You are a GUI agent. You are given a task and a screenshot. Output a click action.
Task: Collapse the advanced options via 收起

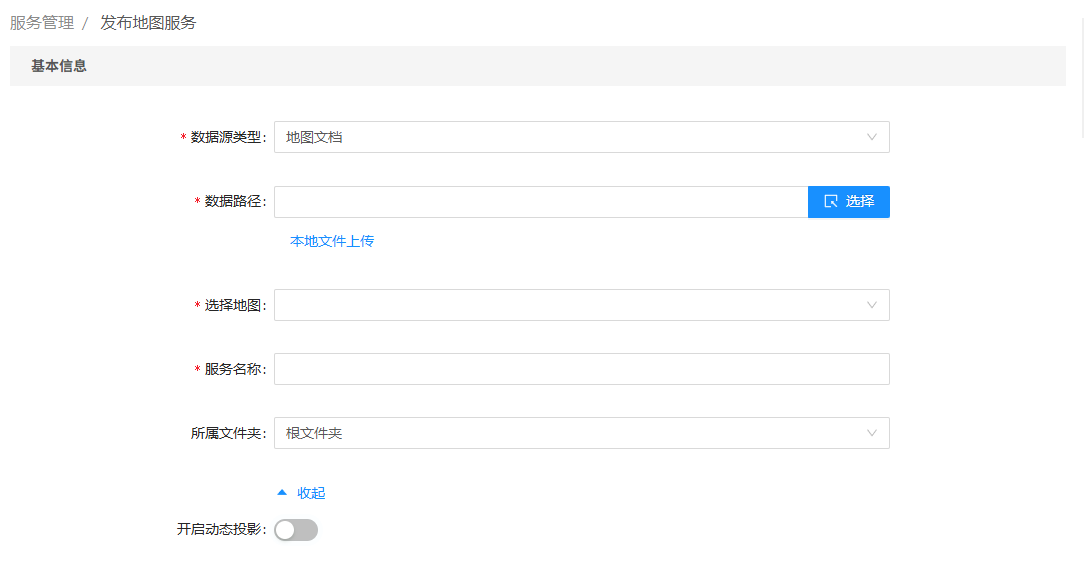[x=311, y=493]
